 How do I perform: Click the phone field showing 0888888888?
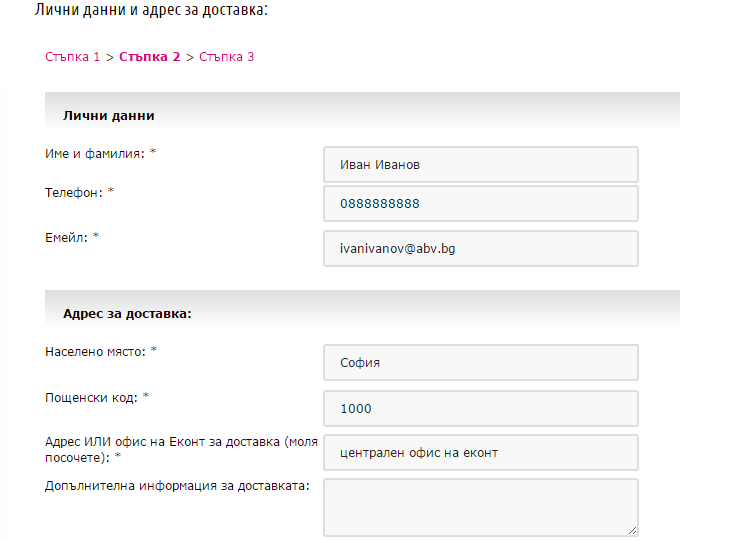(x=481, y=203)
